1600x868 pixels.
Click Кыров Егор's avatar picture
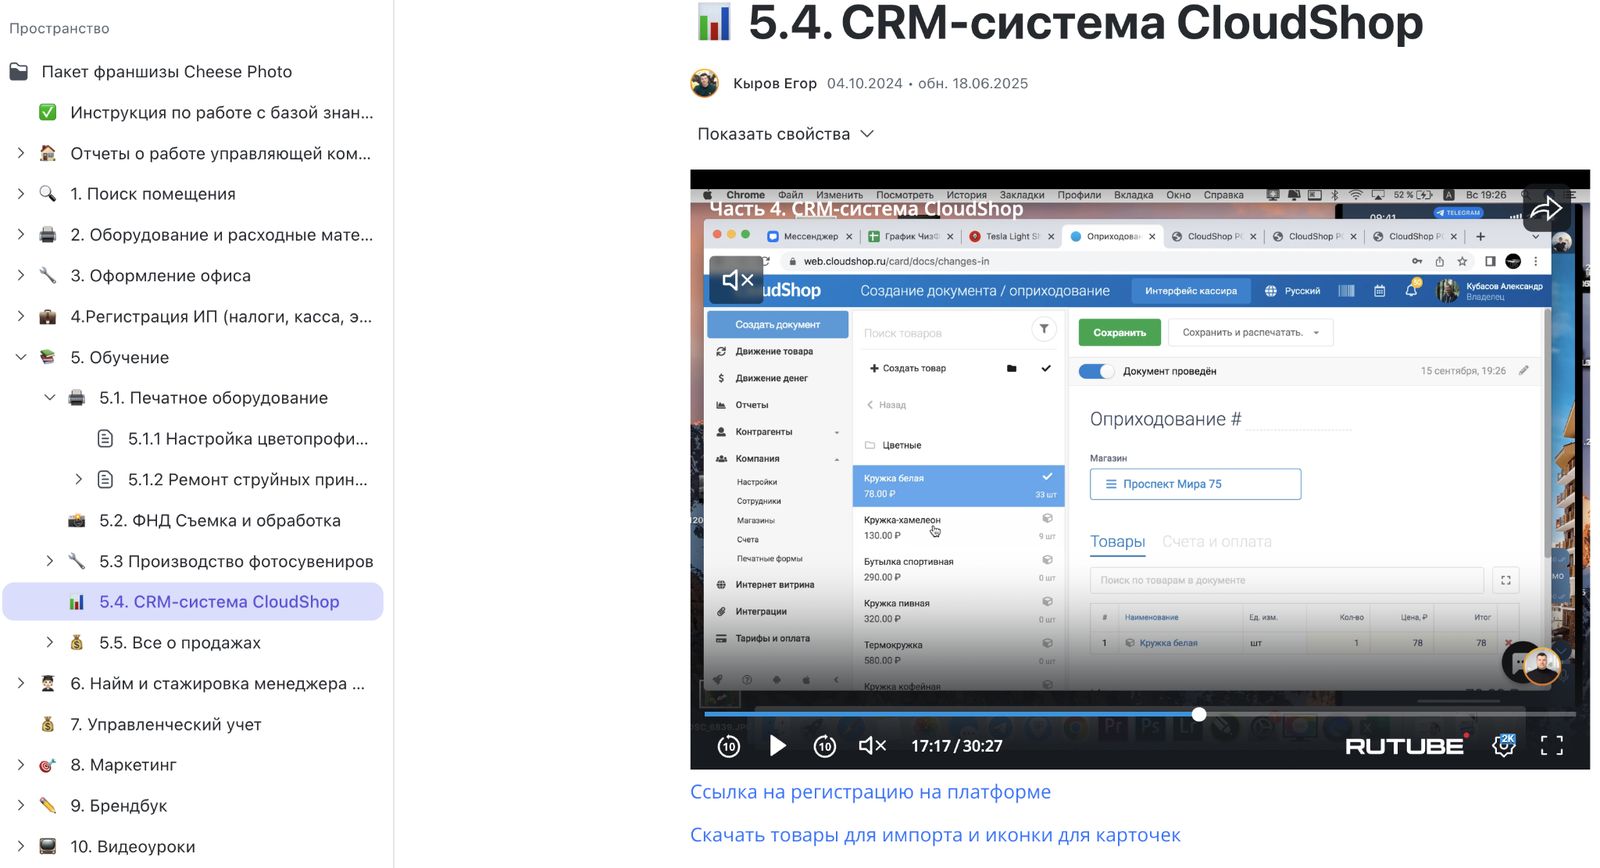705,83
